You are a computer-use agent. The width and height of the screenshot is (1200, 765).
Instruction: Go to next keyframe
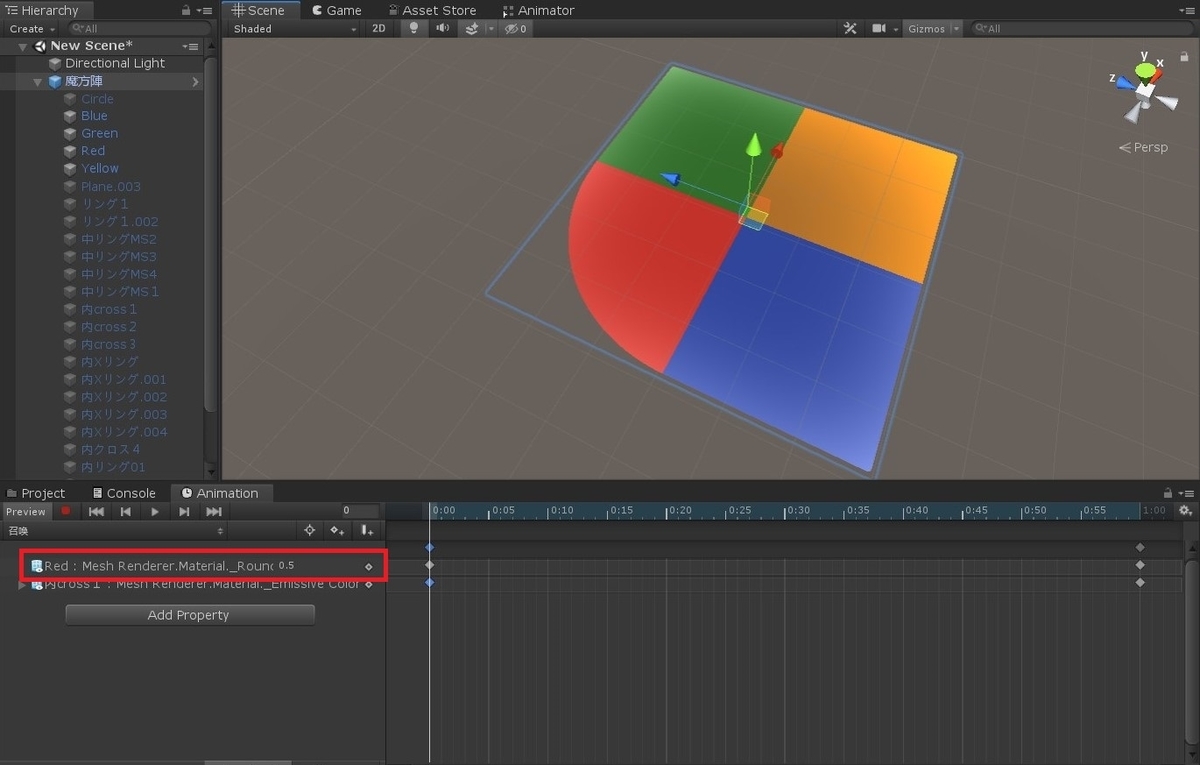184,511
